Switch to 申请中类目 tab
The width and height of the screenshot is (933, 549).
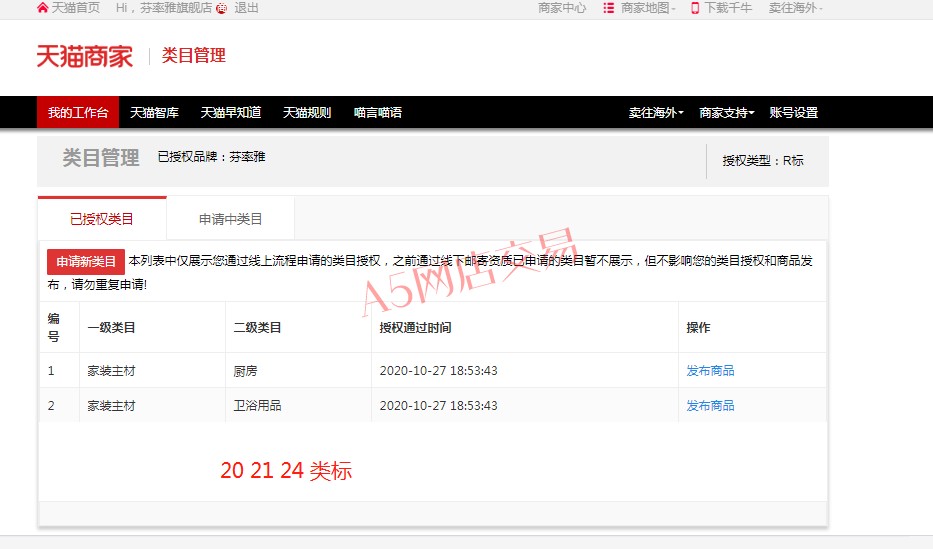[230, 219]
